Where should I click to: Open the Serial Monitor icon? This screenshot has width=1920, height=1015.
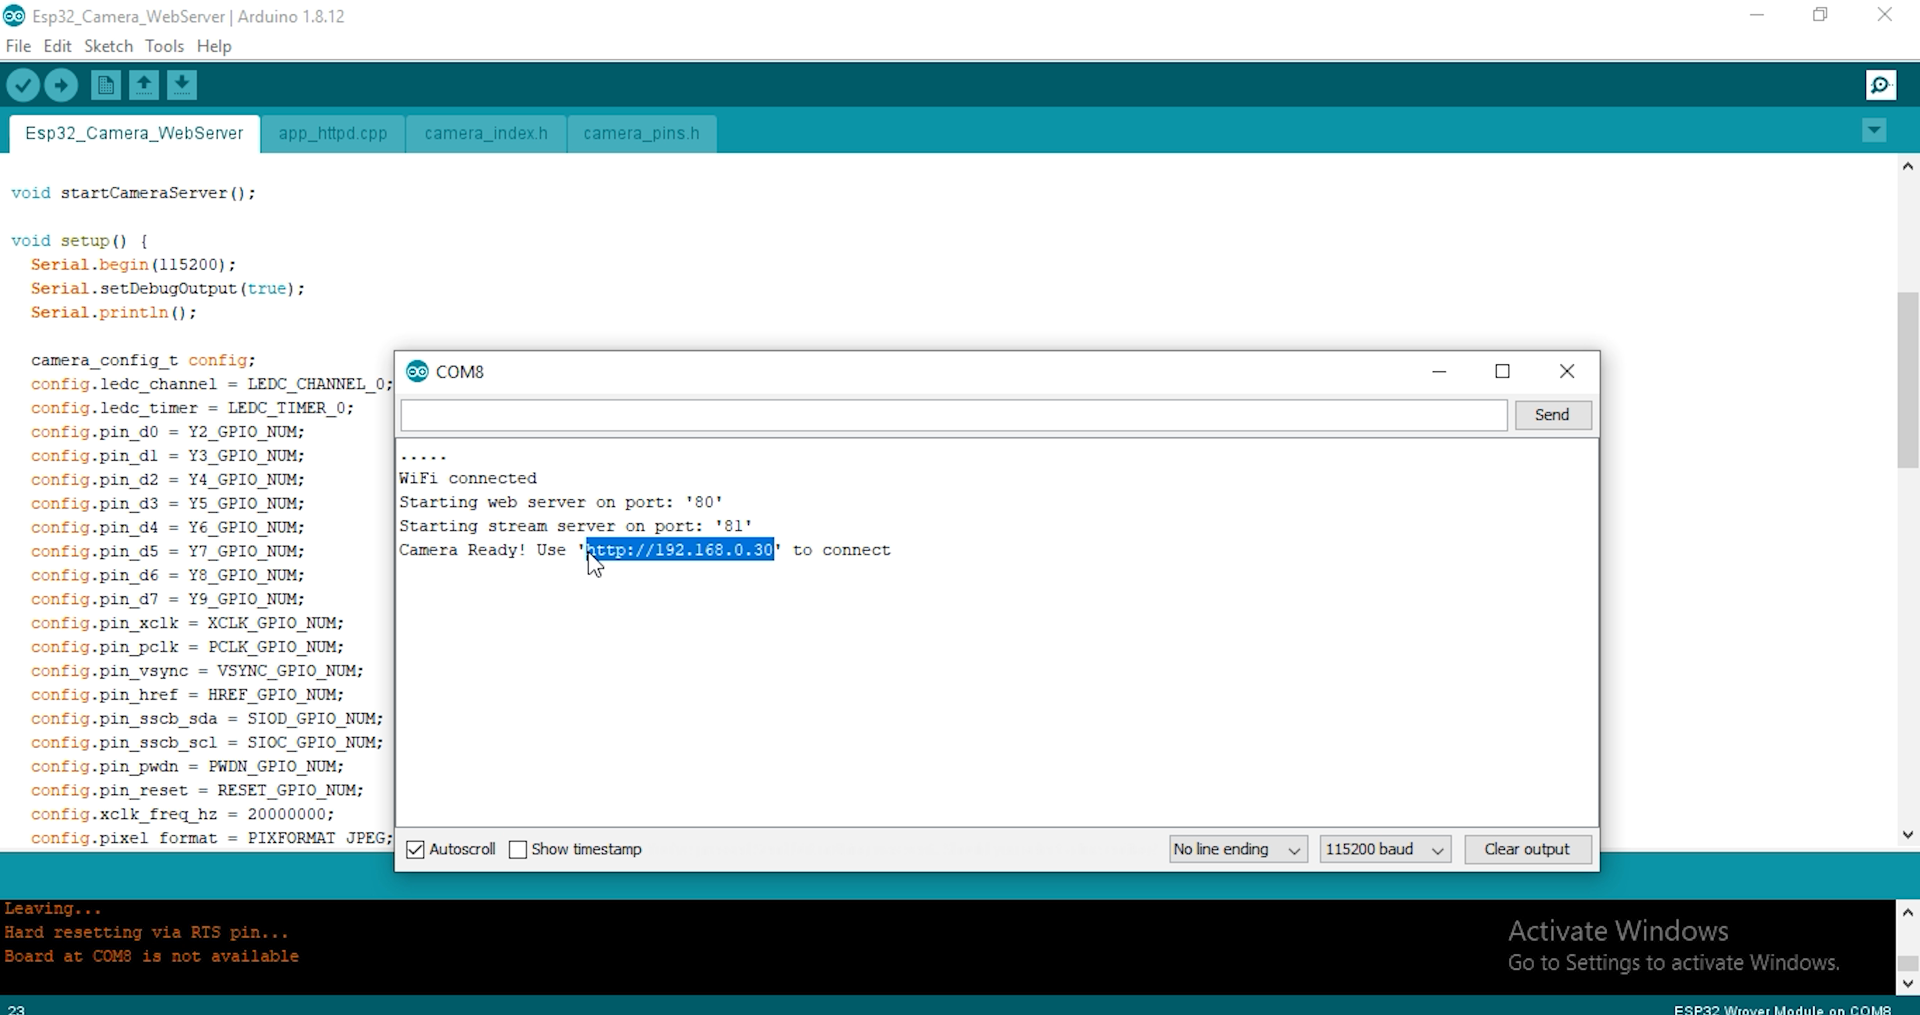(1881, 85)
